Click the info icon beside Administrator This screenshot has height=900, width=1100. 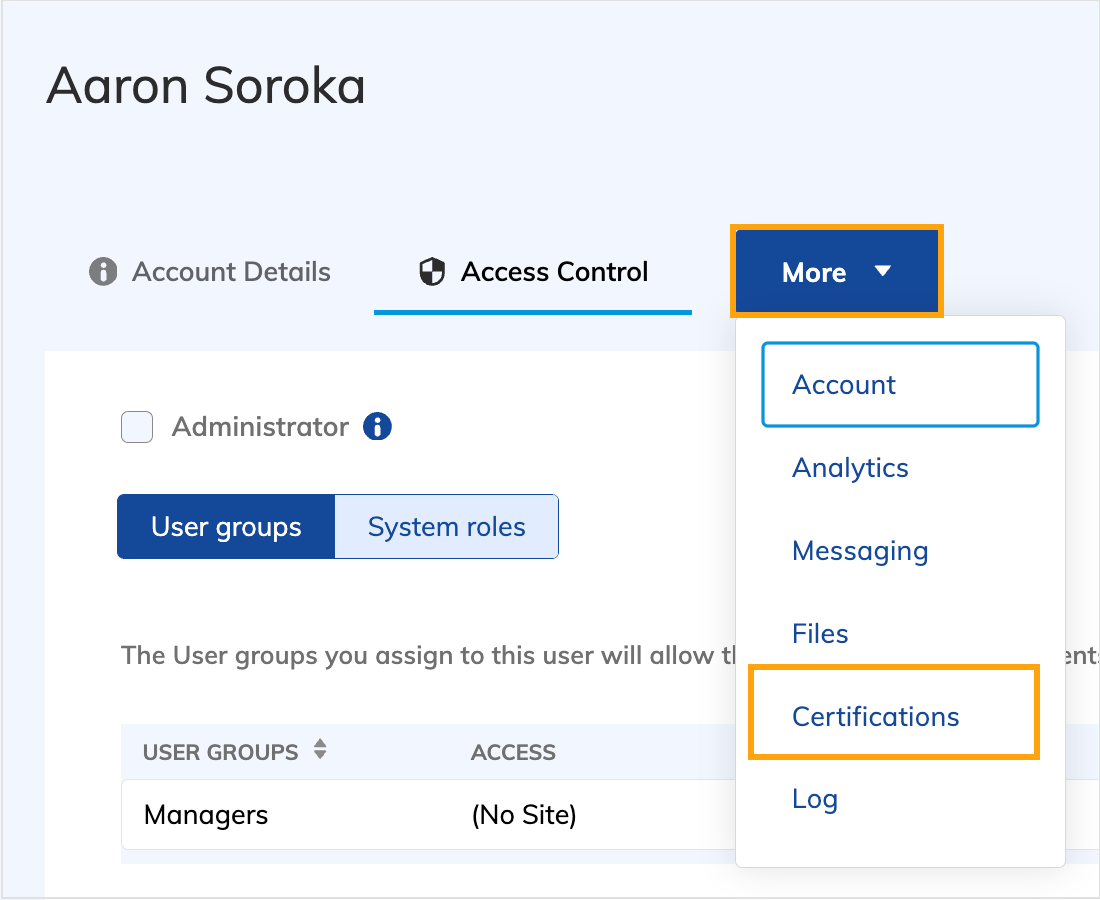pyautogui.click(x=377, y=427)
